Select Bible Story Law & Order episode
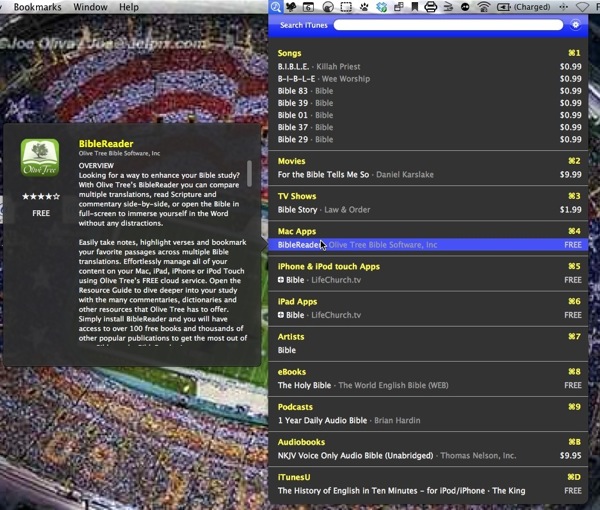The width and height of the screenshot is (600, 510). pos(429,210)
